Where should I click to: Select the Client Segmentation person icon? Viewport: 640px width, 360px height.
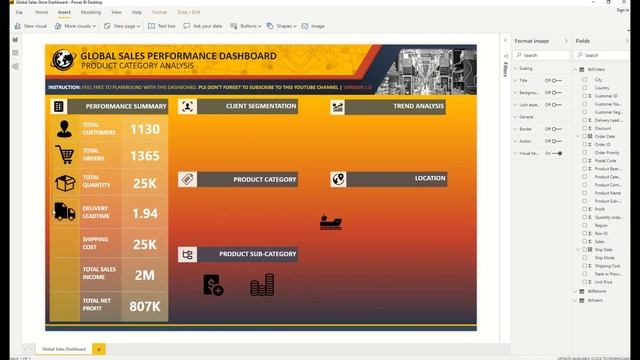[187, 107]
